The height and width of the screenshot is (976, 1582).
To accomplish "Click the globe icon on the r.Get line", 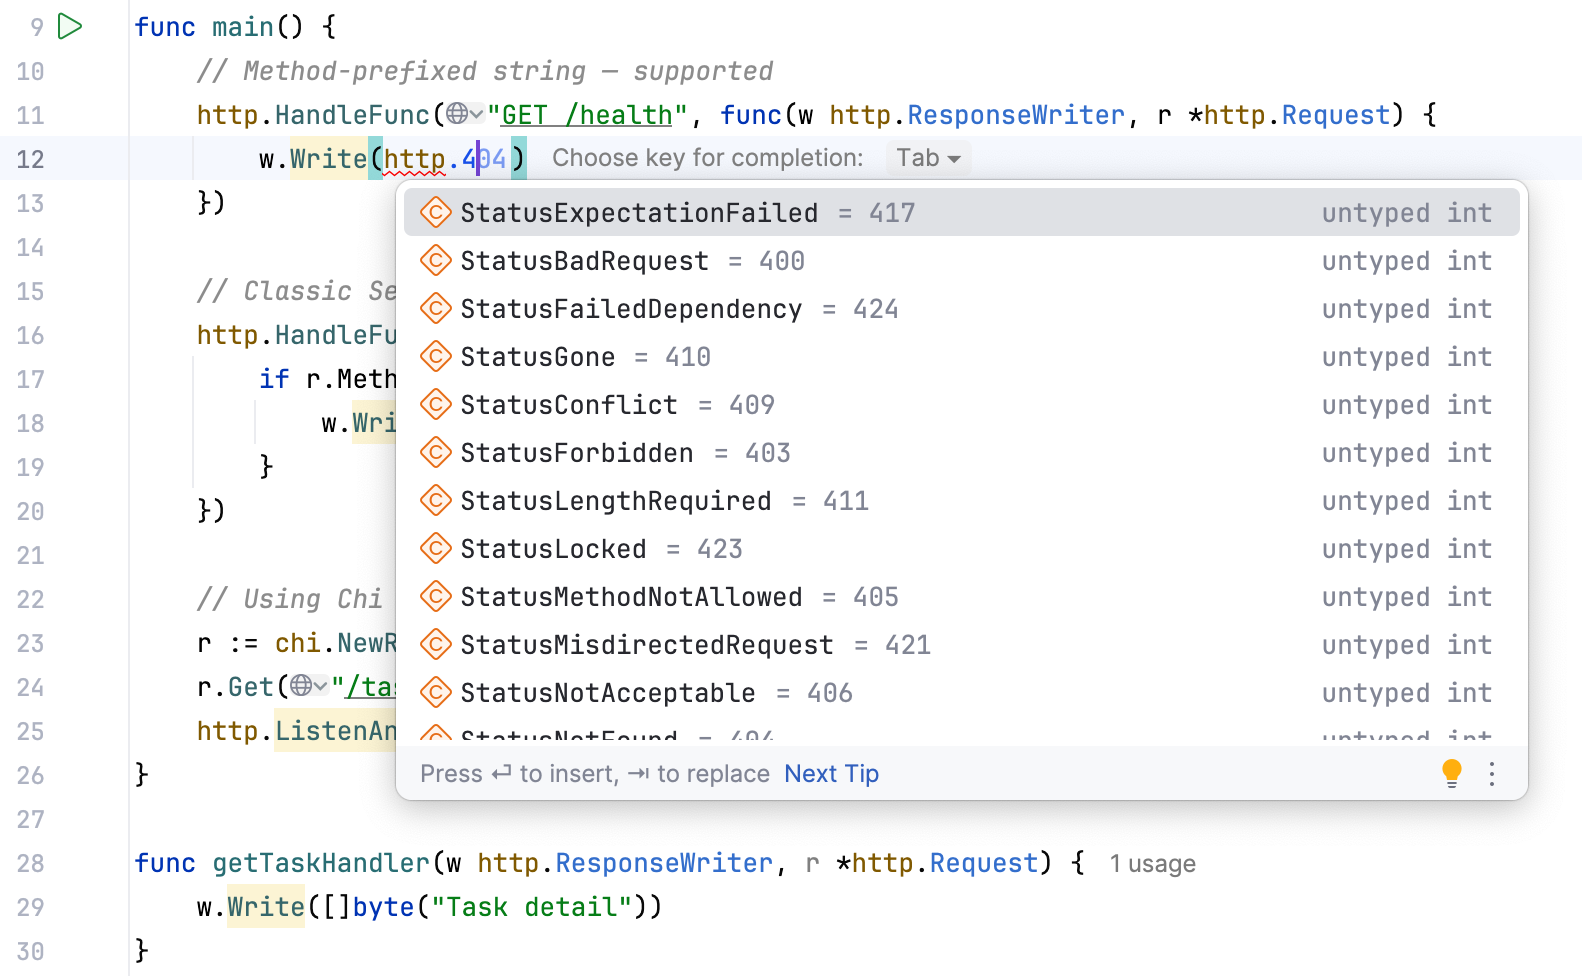I will [301, 686].
